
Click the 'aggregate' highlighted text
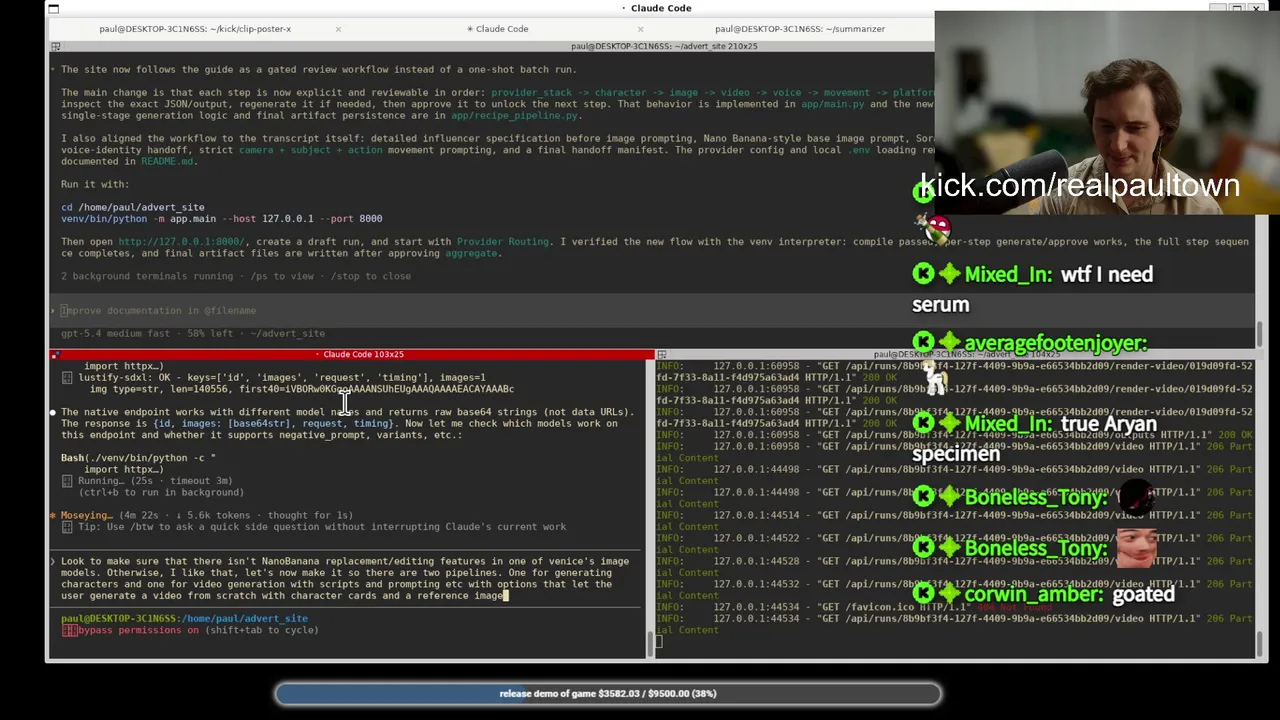(470, 253)
